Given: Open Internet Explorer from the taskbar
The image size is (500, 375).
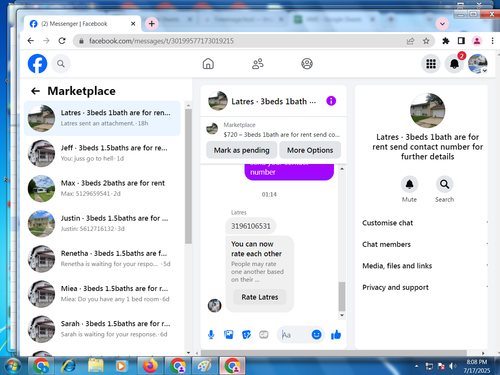Looking at the screenshot, I should pos(69,366).
